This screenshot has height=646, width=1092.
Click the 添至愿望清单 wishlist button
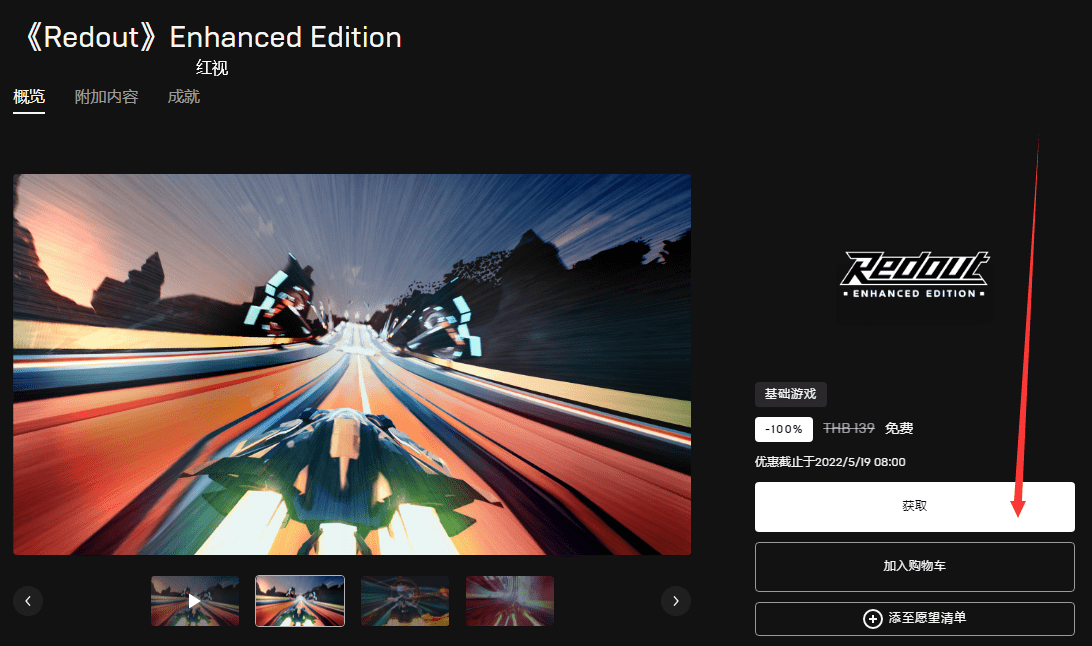click(914, 618)
